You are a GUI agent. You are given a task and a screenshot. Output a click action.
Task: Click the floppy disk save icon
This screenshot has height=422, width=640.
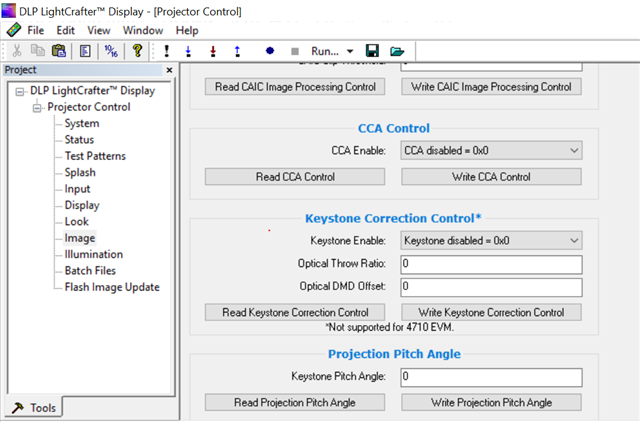tap(372, 50)
